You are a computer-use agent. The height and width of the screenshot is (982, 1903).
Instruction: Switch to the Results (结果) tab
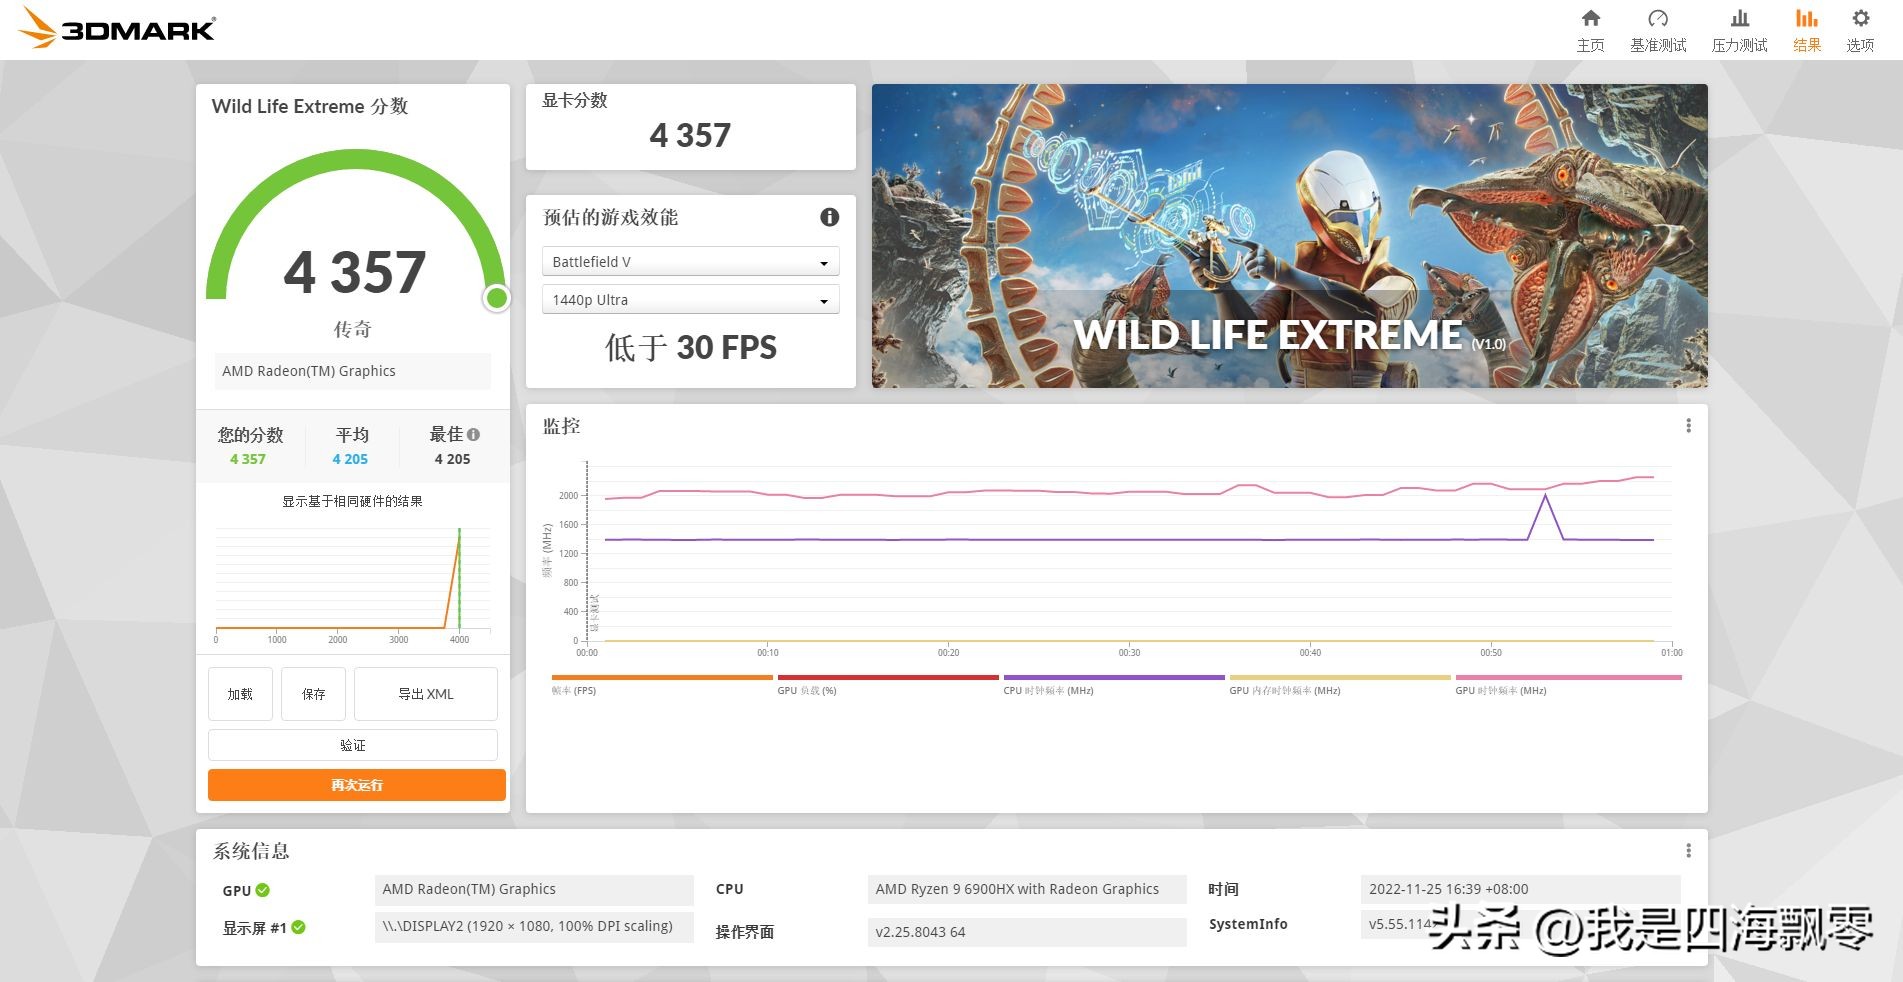coord(1806,30)
